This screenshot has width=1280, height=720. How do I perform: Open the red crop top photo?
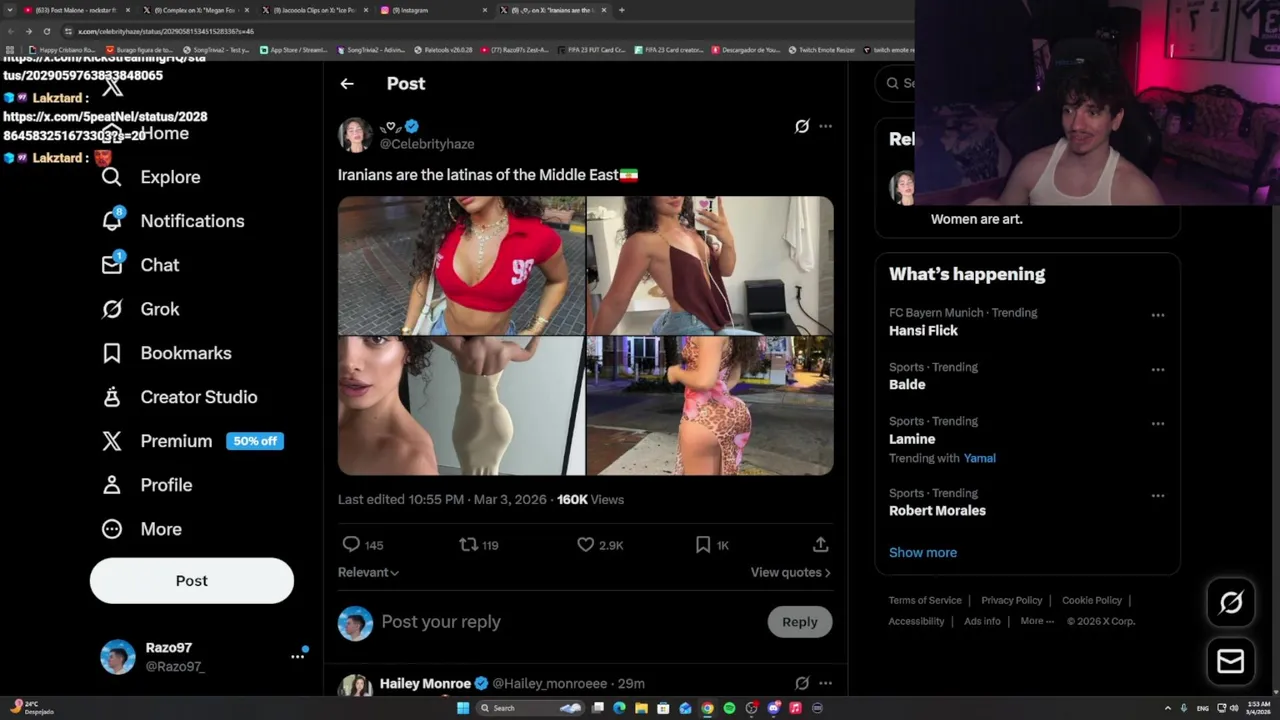click(x=461, y=265)
